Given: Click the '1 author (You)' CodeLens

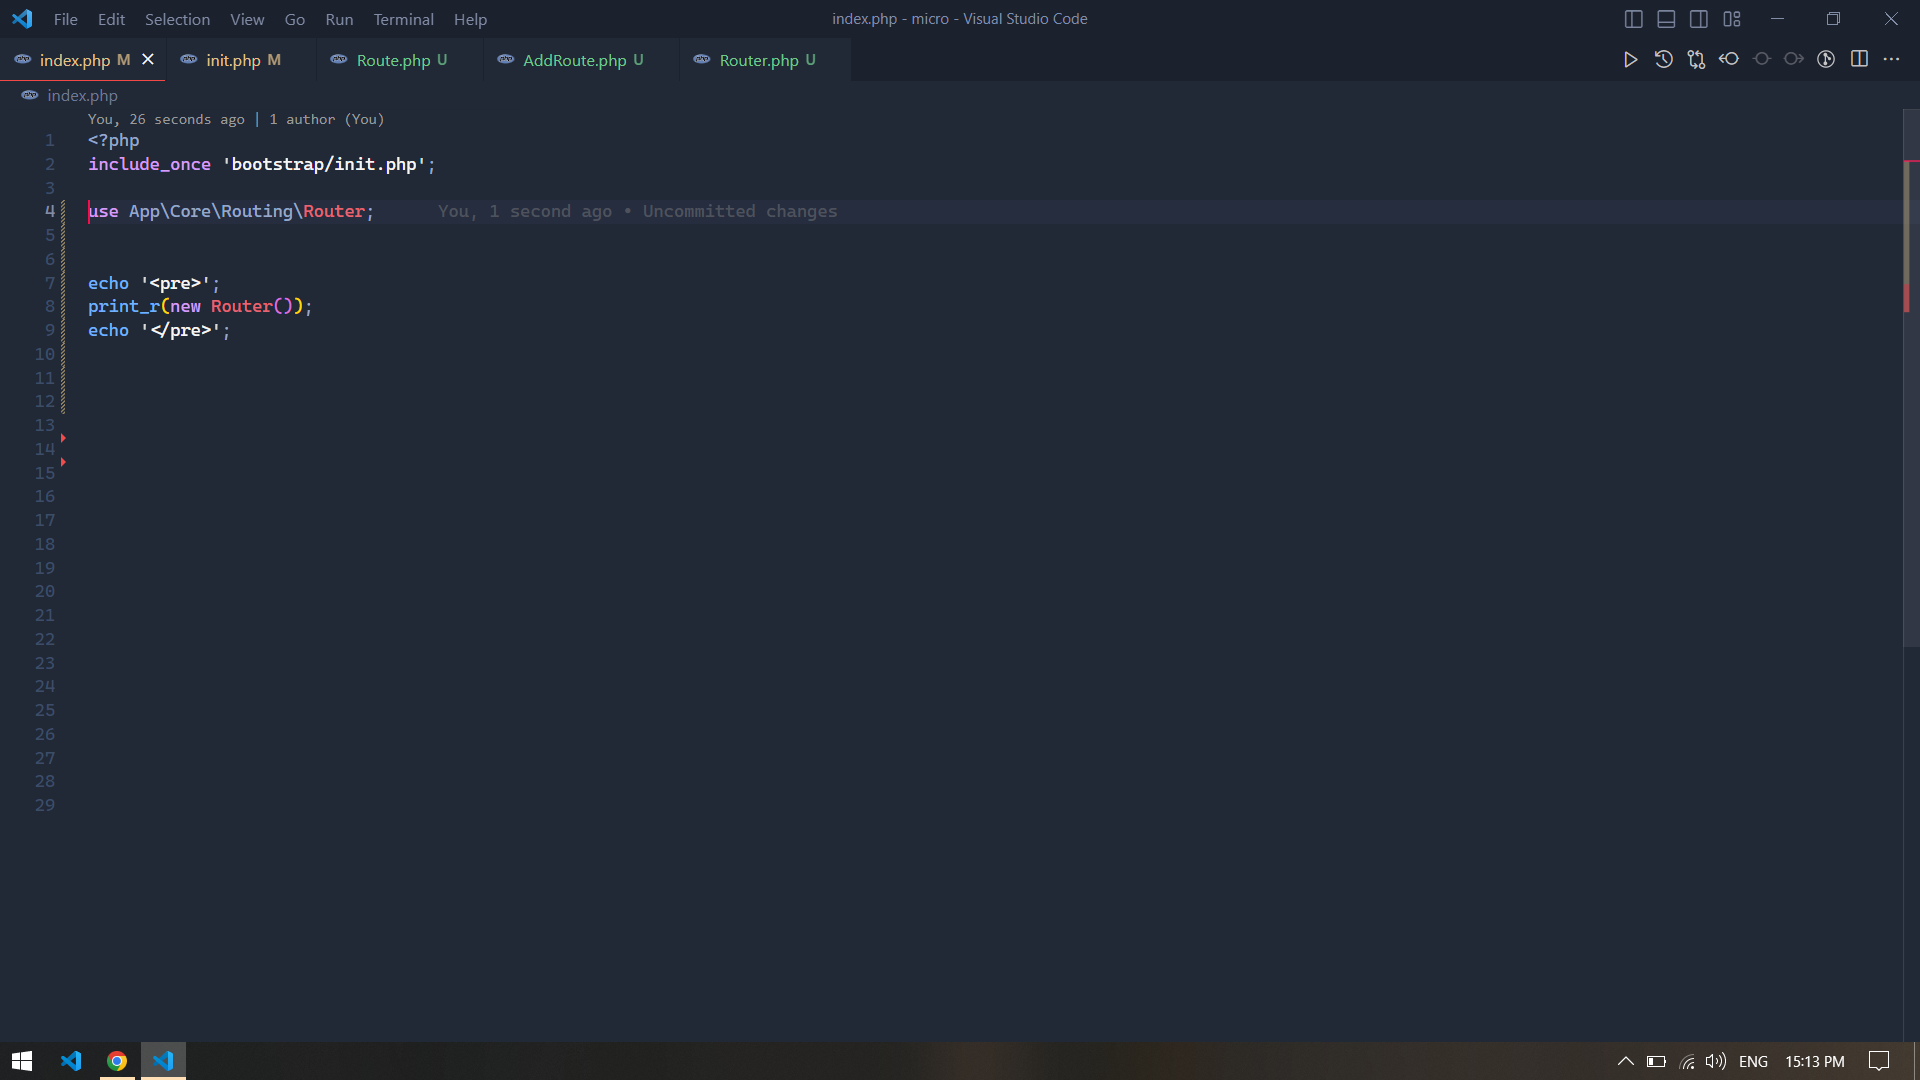Looking at the screenshot, I should pos(327,119).
